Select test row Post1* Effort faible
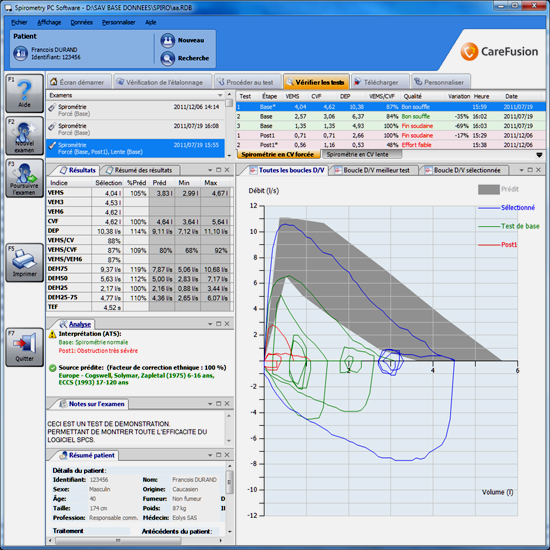The height and width of the screenshot is (550, 550). 390,145
